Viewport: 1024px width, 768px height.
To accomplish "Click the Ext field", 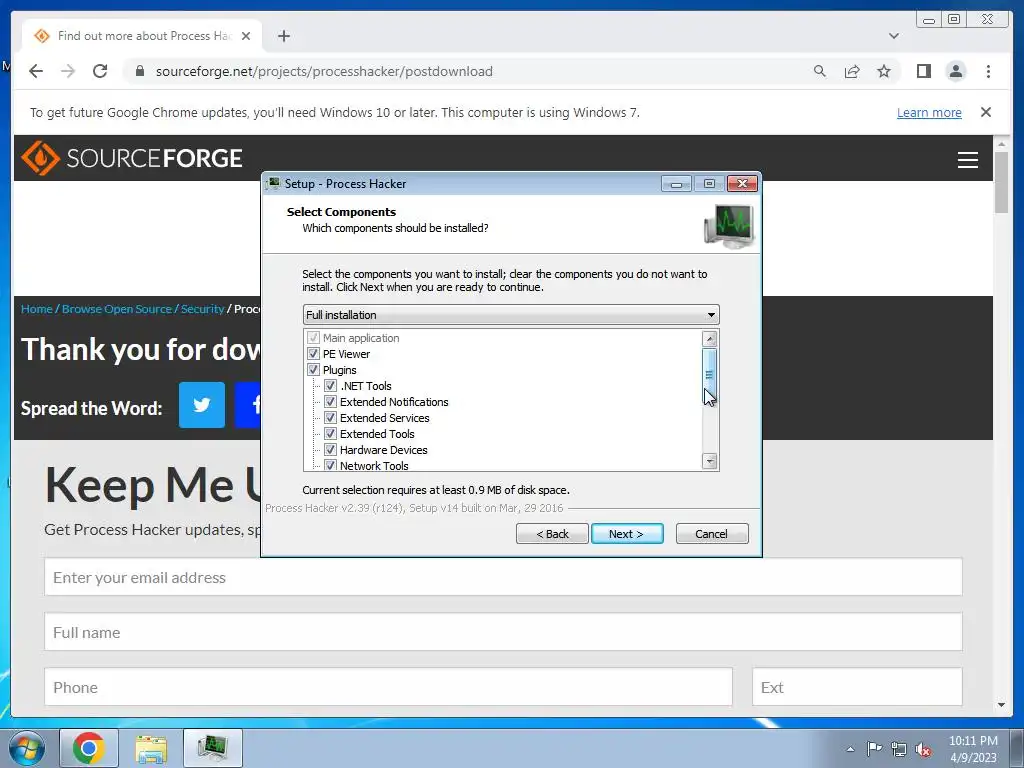I will 857,686.
